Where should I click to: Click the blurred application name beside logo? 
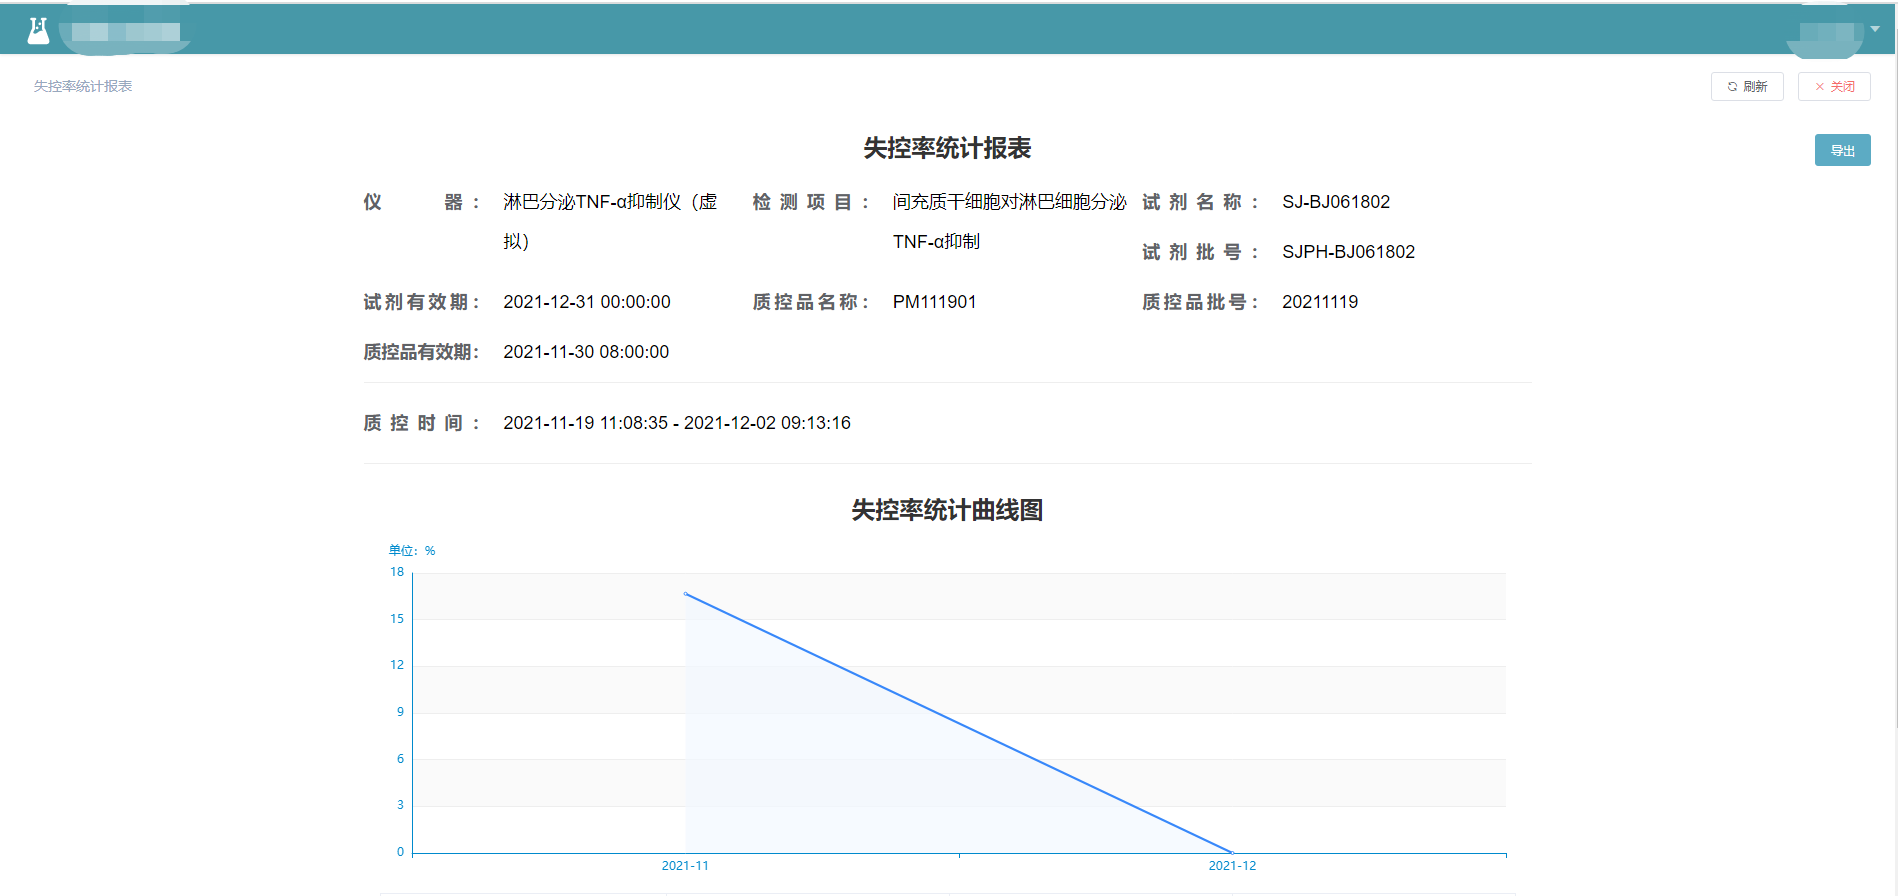(125, 32)
